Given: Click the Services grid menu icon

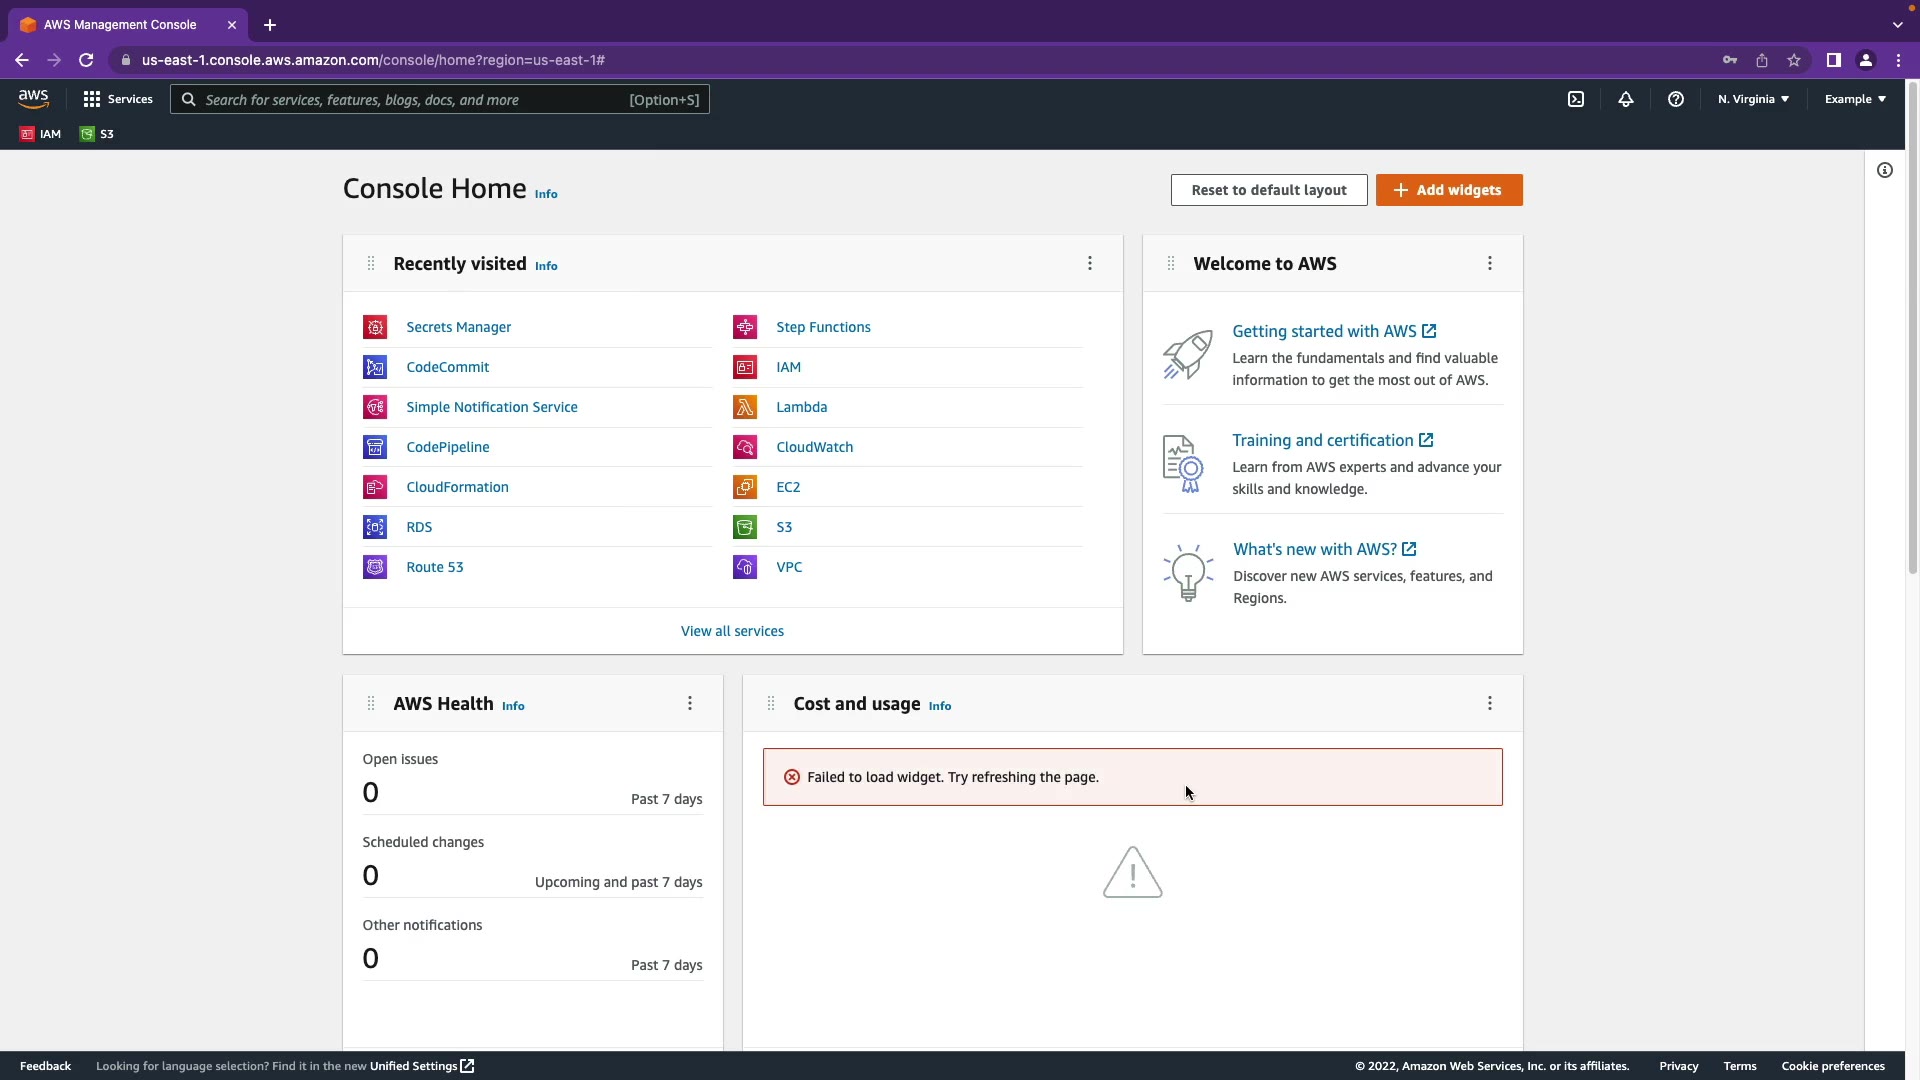Looking at the screenshot, I should (92, 99).
